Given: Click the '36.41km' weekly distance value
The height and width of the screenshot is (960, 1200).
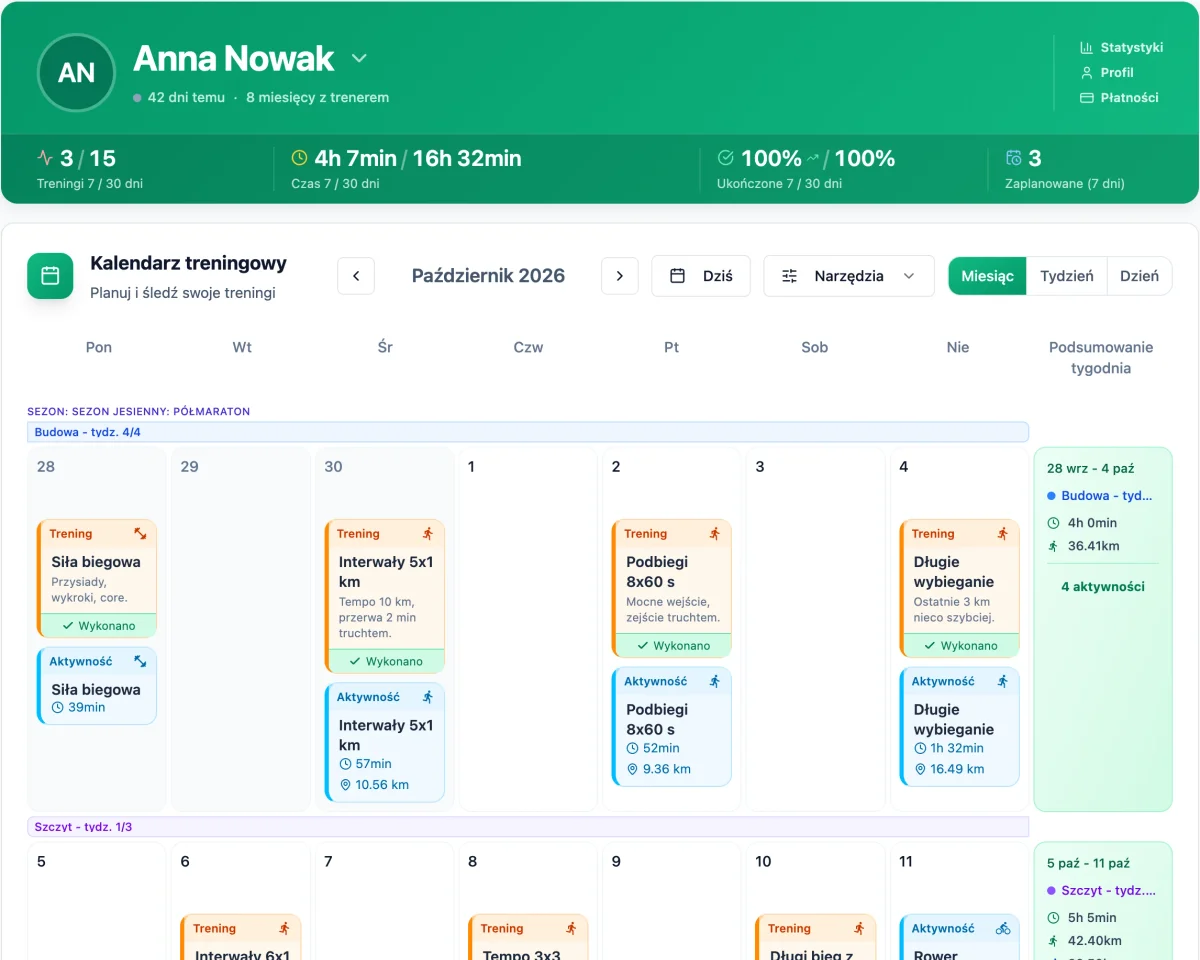Looking at the screenshot, I should click(x=1094, y=546).
